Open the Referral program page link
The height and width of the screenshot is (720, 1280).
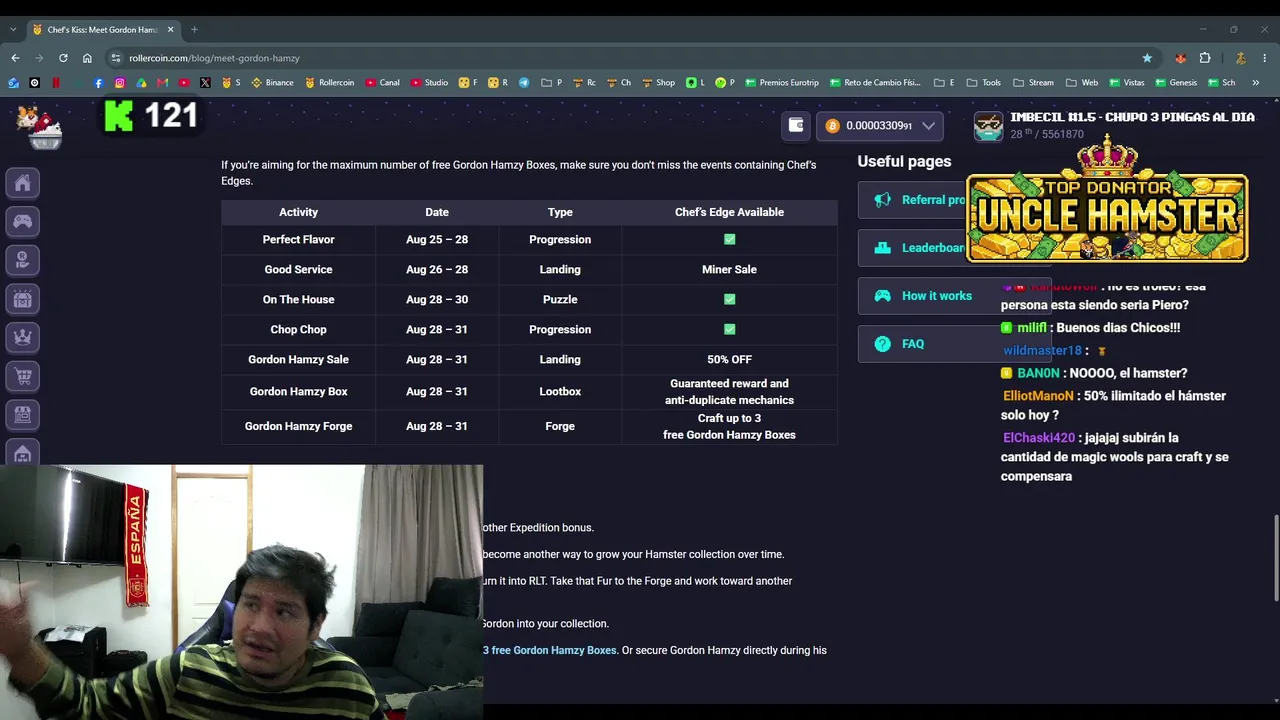click(912, 200)
